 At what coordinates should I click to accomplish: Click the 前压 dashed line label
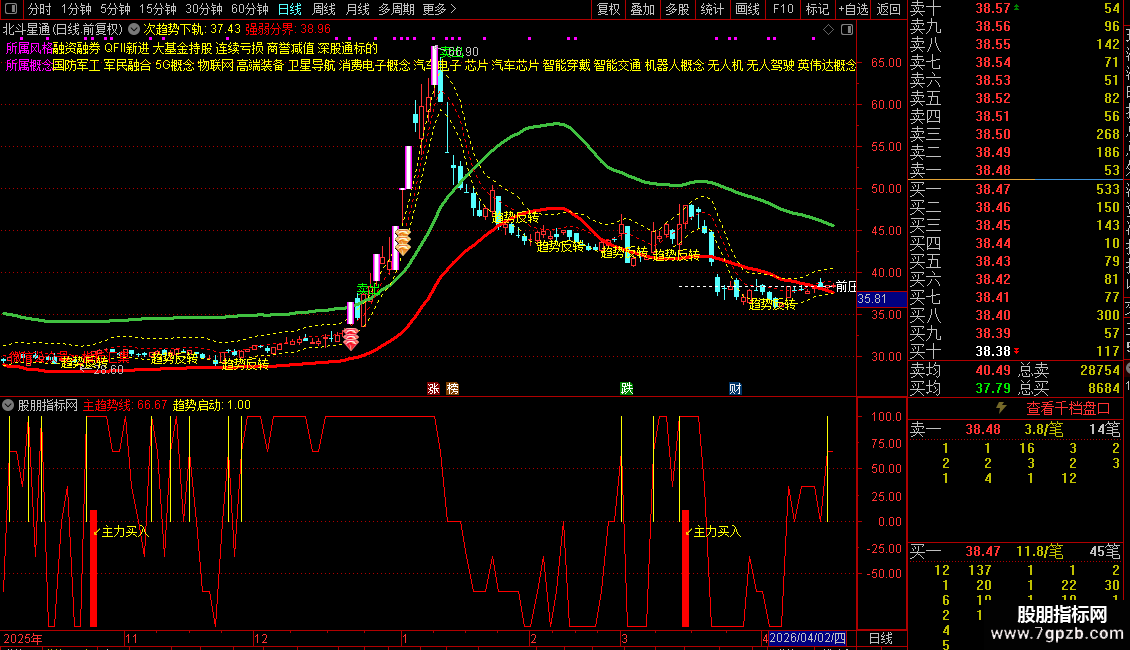846,286
